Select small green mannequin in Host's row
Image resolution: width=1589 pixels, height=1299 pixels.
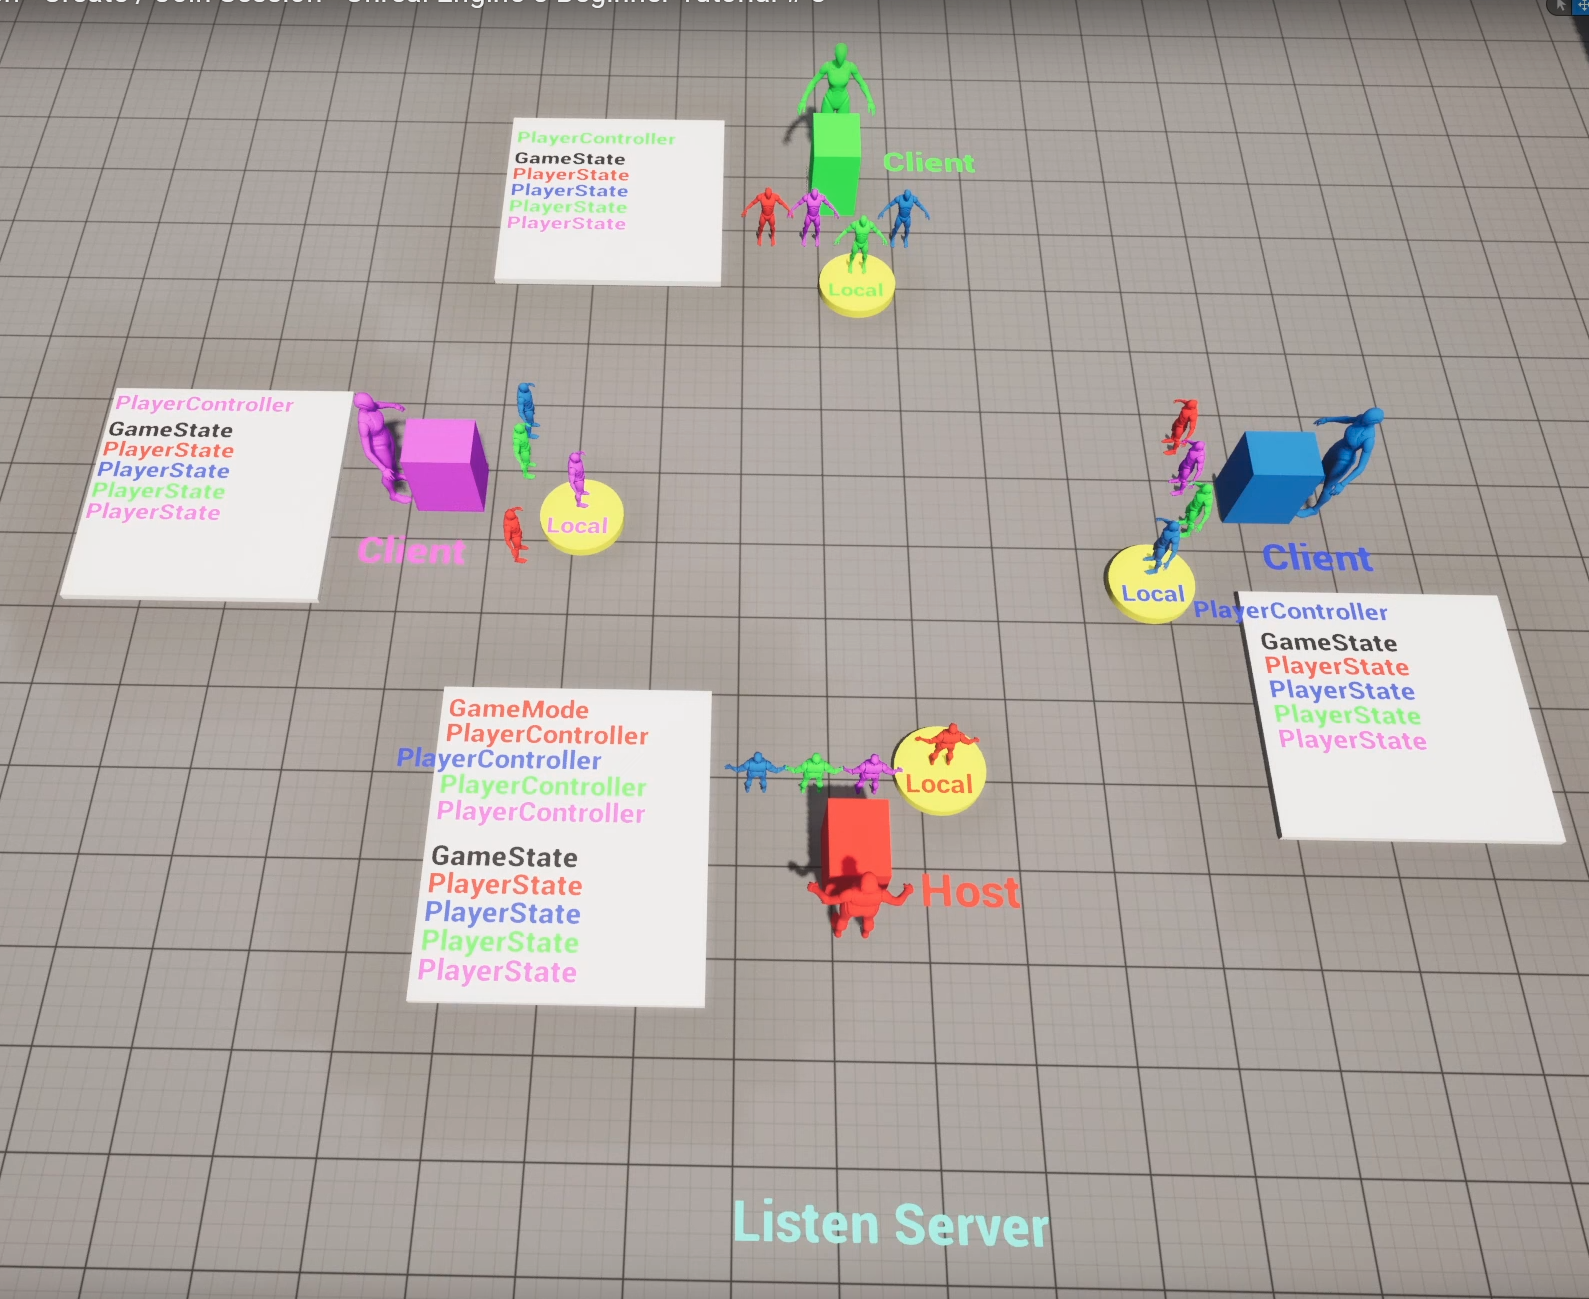[x=815, y=771]
